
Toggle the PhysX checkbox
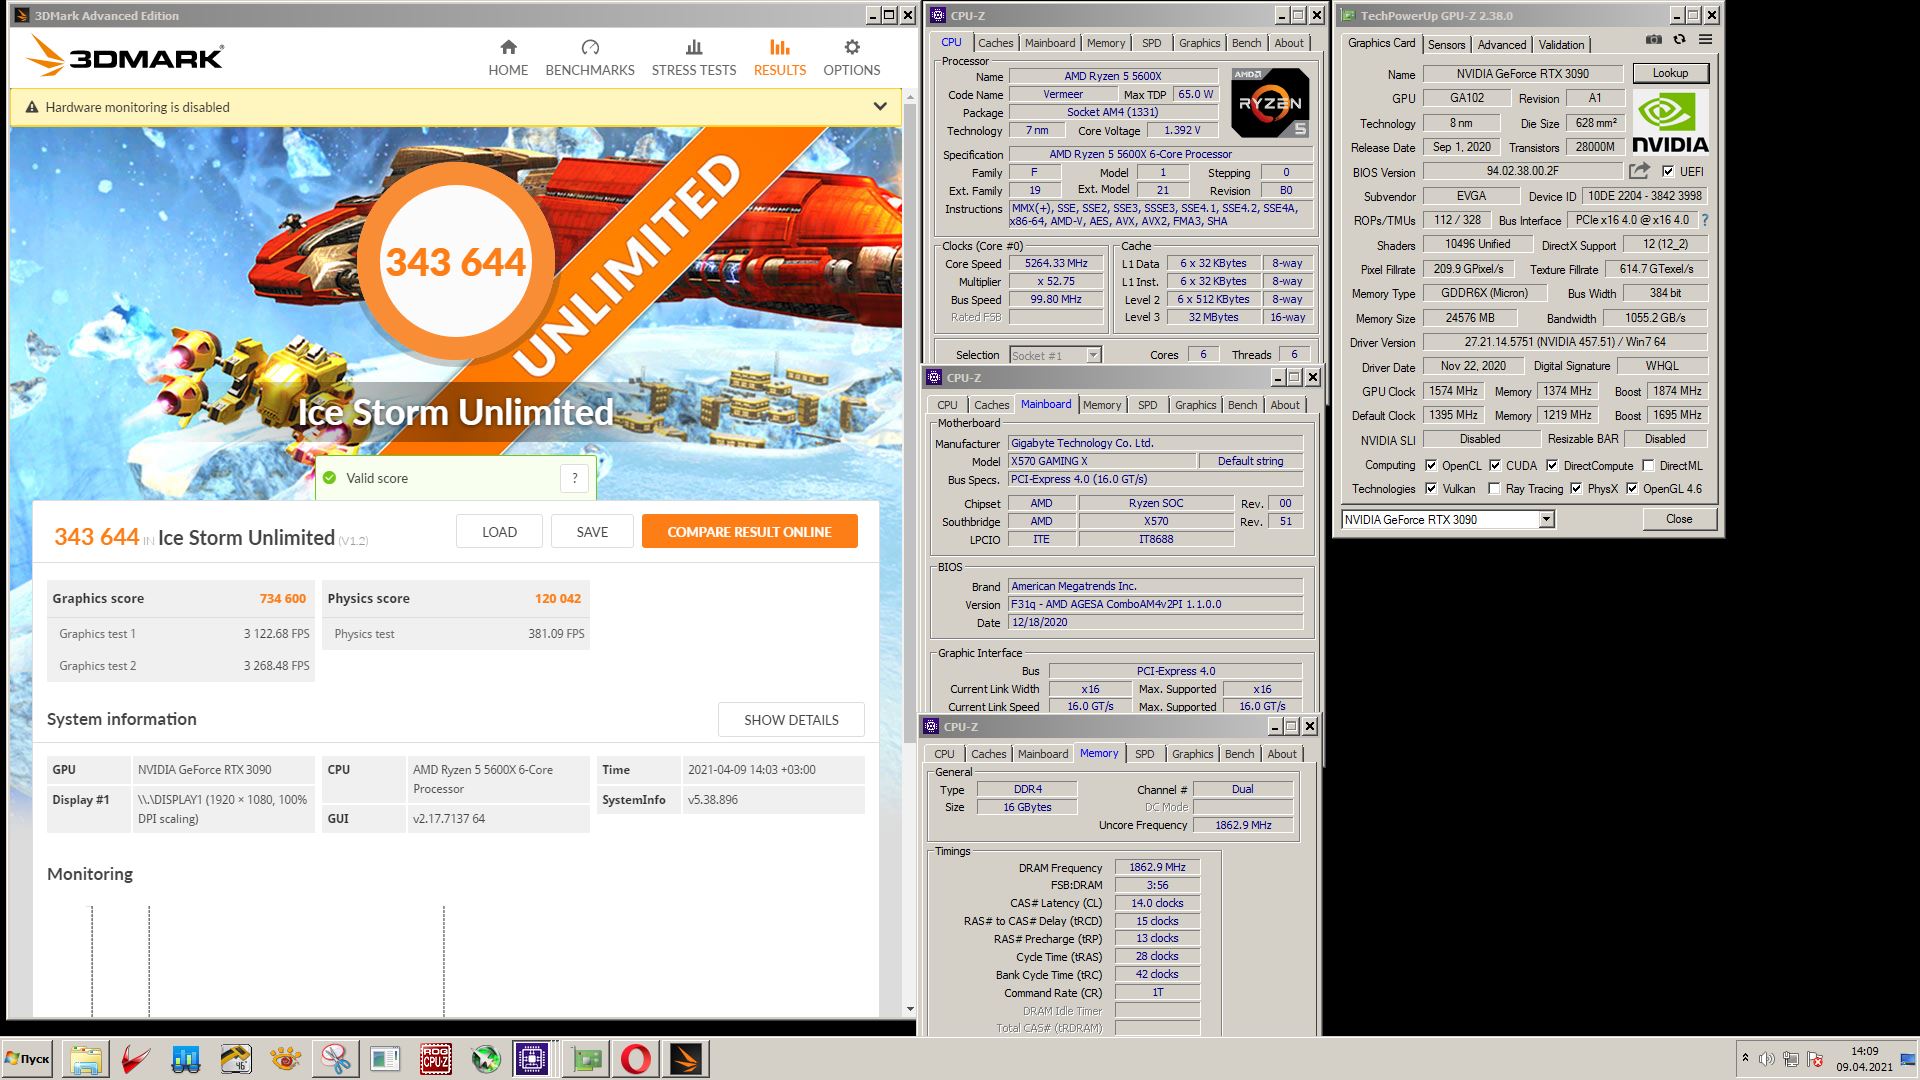click(x=1576, y=489)
